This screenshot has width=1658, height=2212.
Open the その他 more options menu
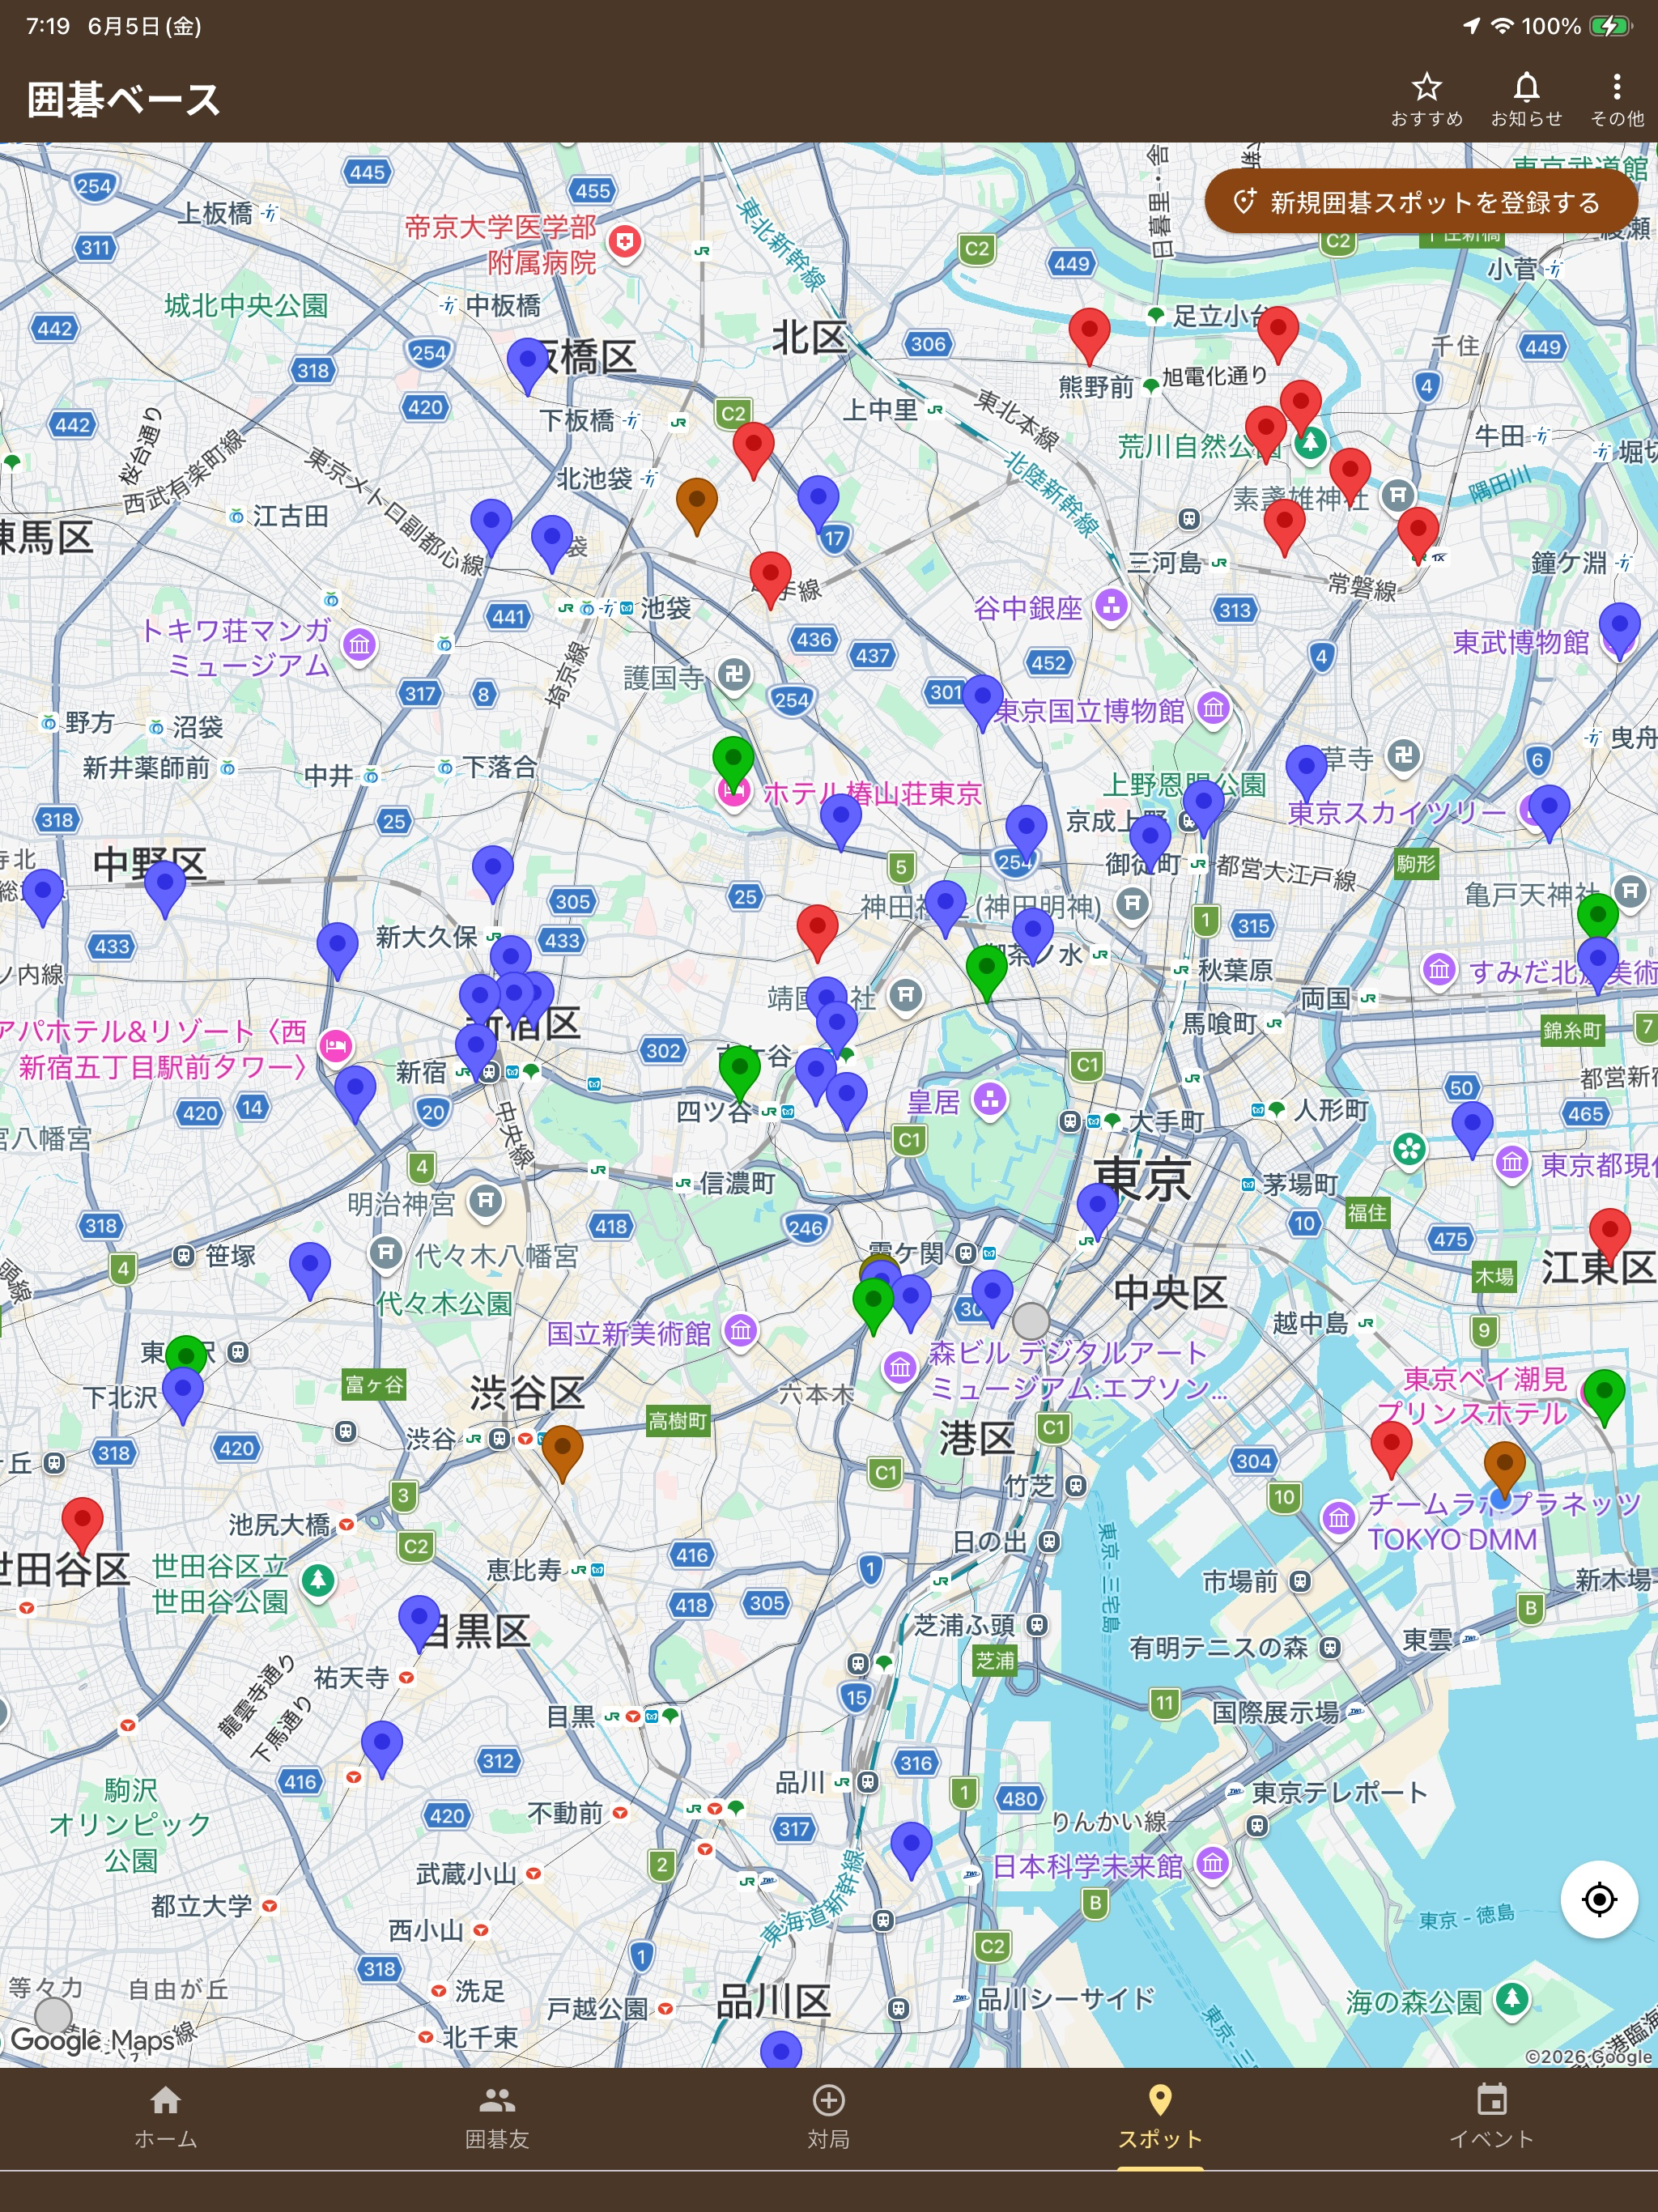1616,99
